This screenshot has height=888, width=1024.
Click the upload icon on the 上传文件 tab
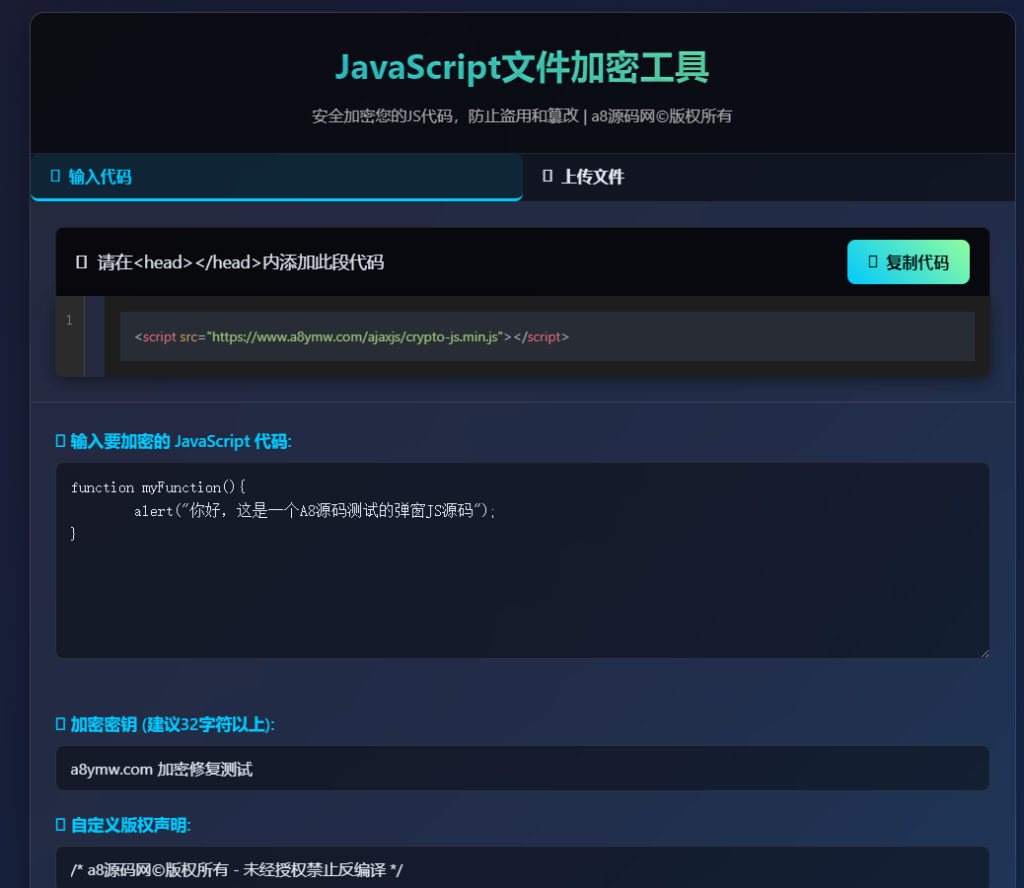coord(546,176)
